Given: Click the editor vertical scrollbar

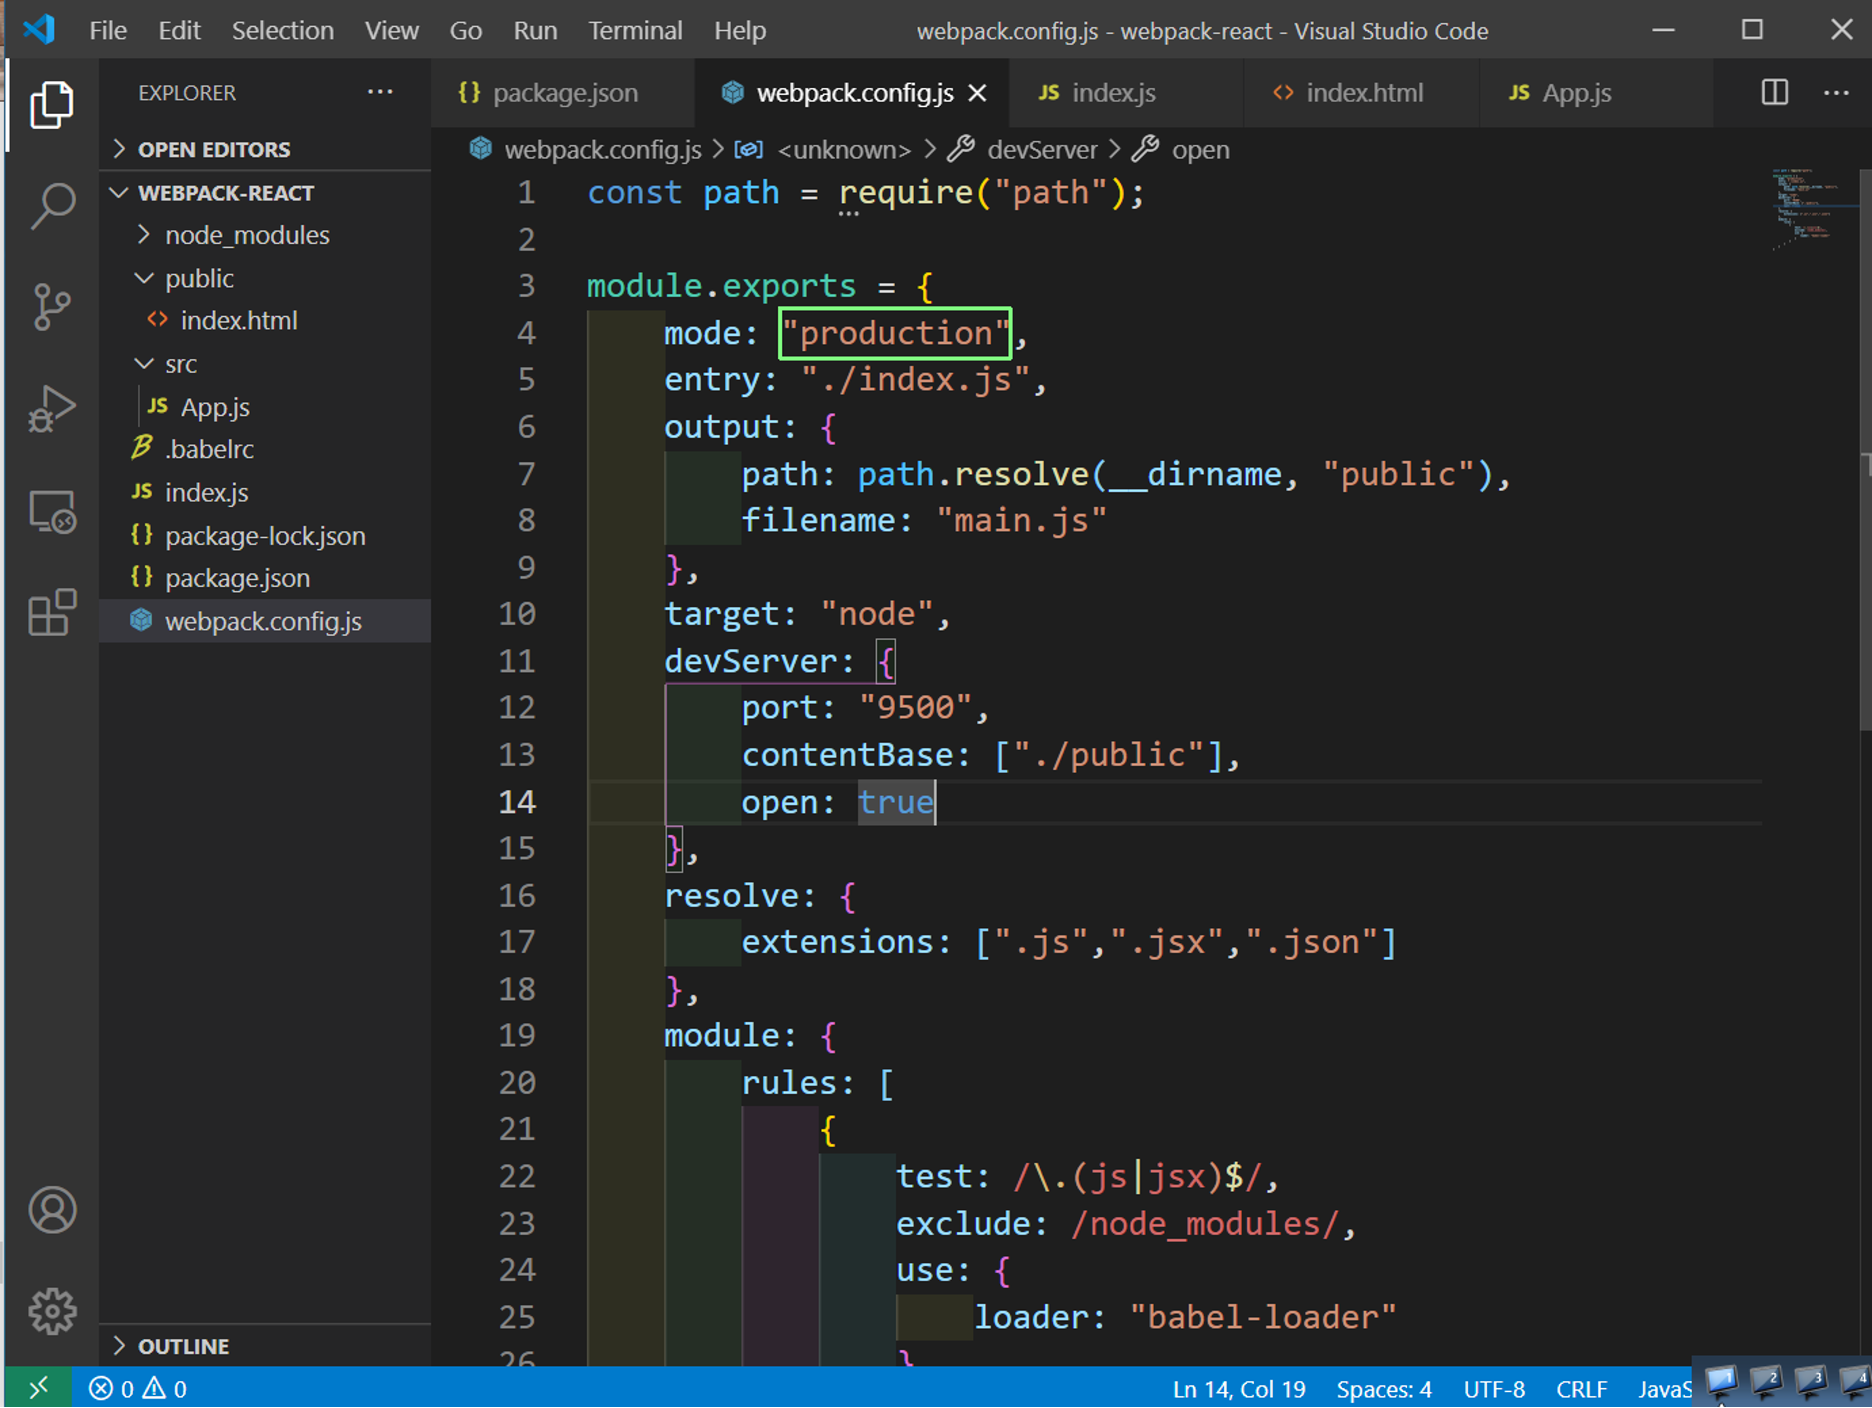Looking at the screenshot, I should pyautogui.click(x=1864, y=450).
